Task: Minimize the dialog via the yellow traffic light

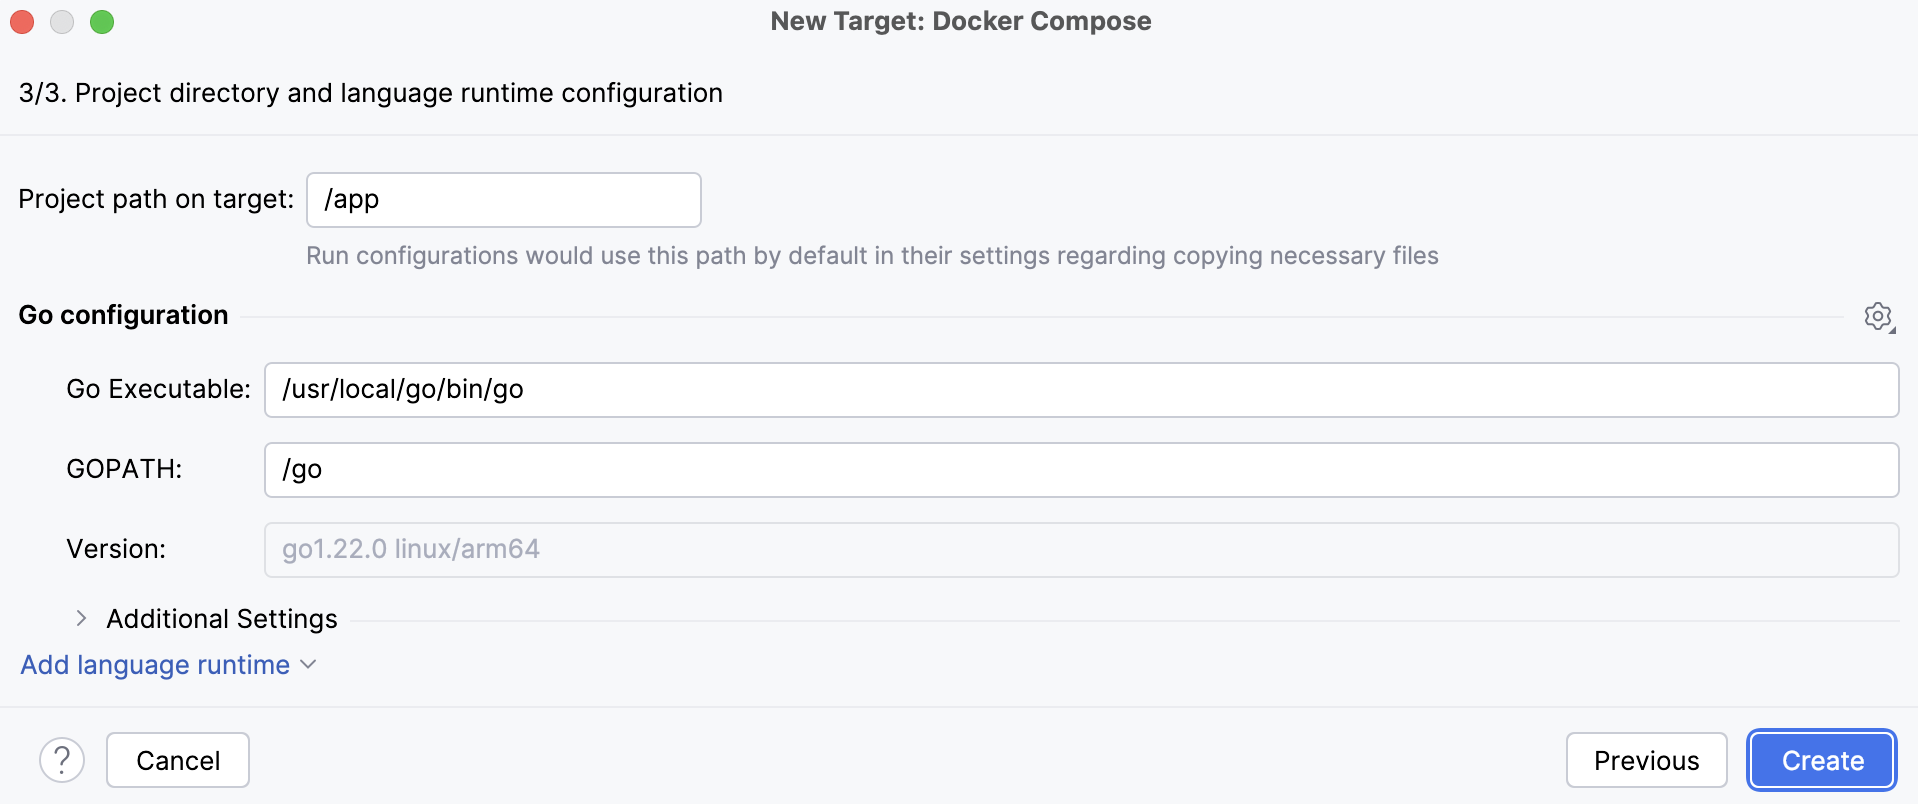Action: (x=62, y=21)
